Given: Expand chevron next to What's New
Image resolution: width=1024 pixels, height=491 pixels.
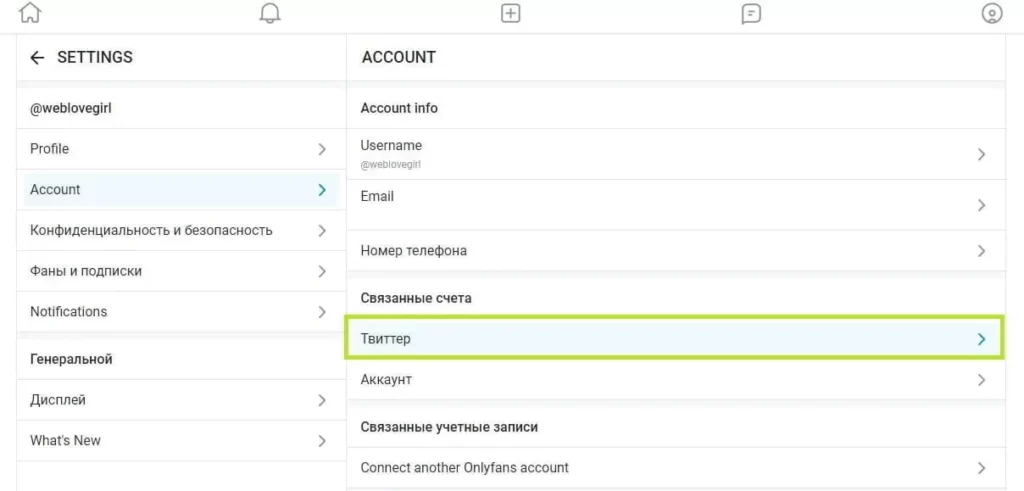Looking at the screenshot, I should [322, 441].
